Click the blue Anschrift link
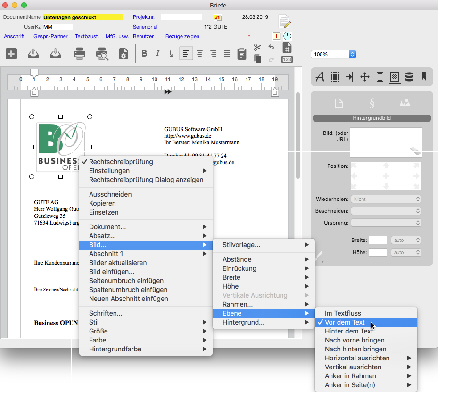 (x=14, y=36)
